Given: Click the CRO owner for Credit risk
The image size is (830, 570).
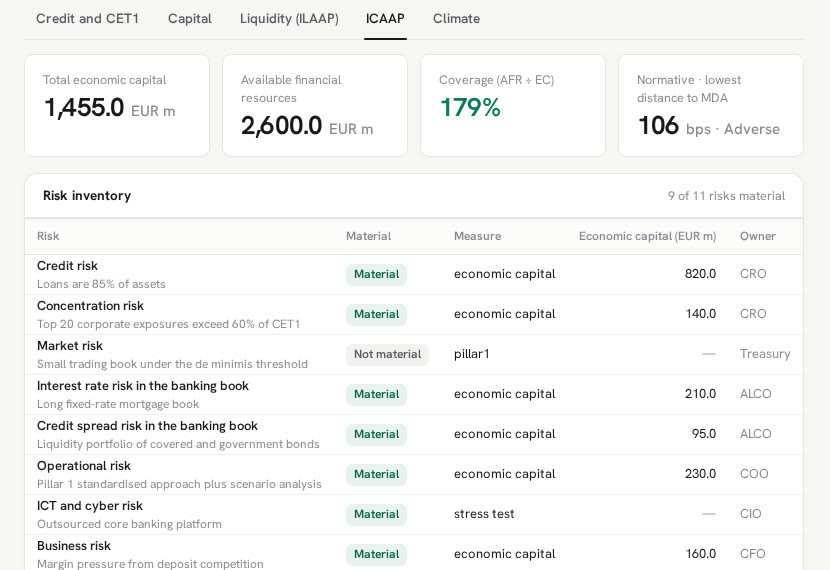Looking at the screenshot, I should [753, 274].
